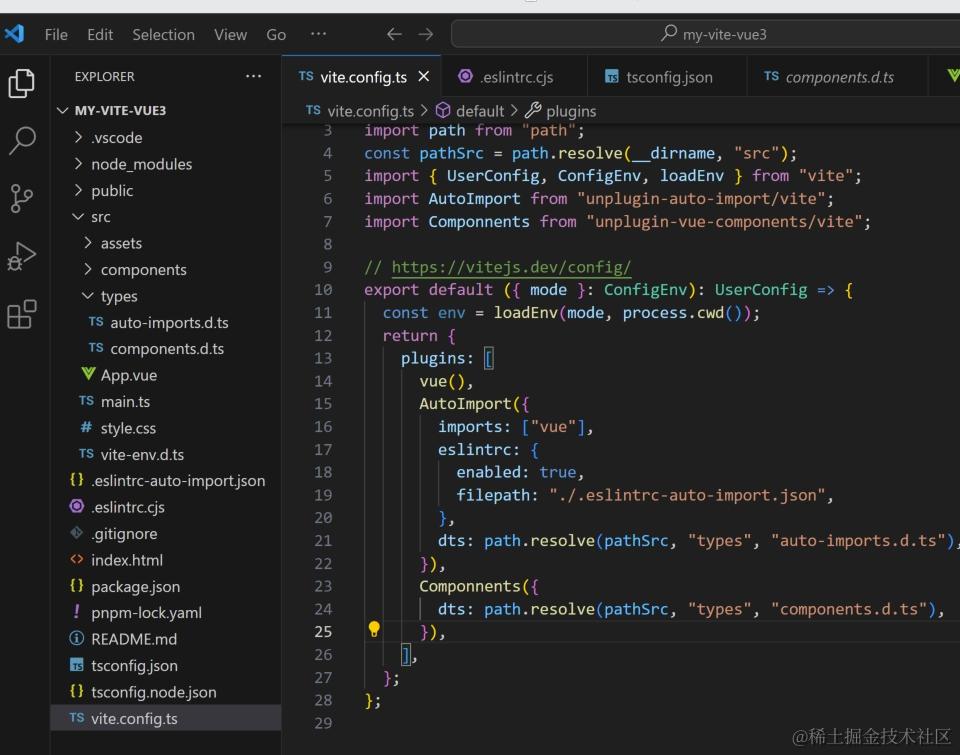Collapse the src folder
Image resolution: width=960 pixels, height=755 pixels.
pos(78,217)
